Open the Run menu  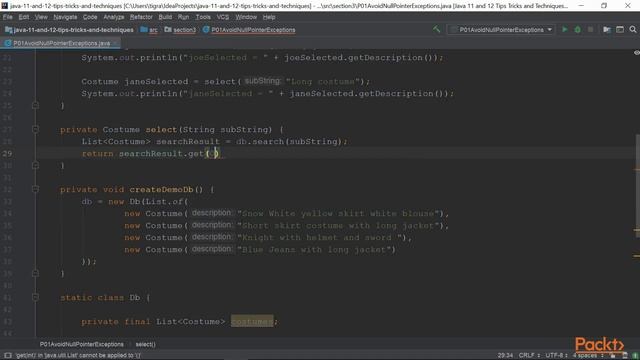tap(183, 17)
